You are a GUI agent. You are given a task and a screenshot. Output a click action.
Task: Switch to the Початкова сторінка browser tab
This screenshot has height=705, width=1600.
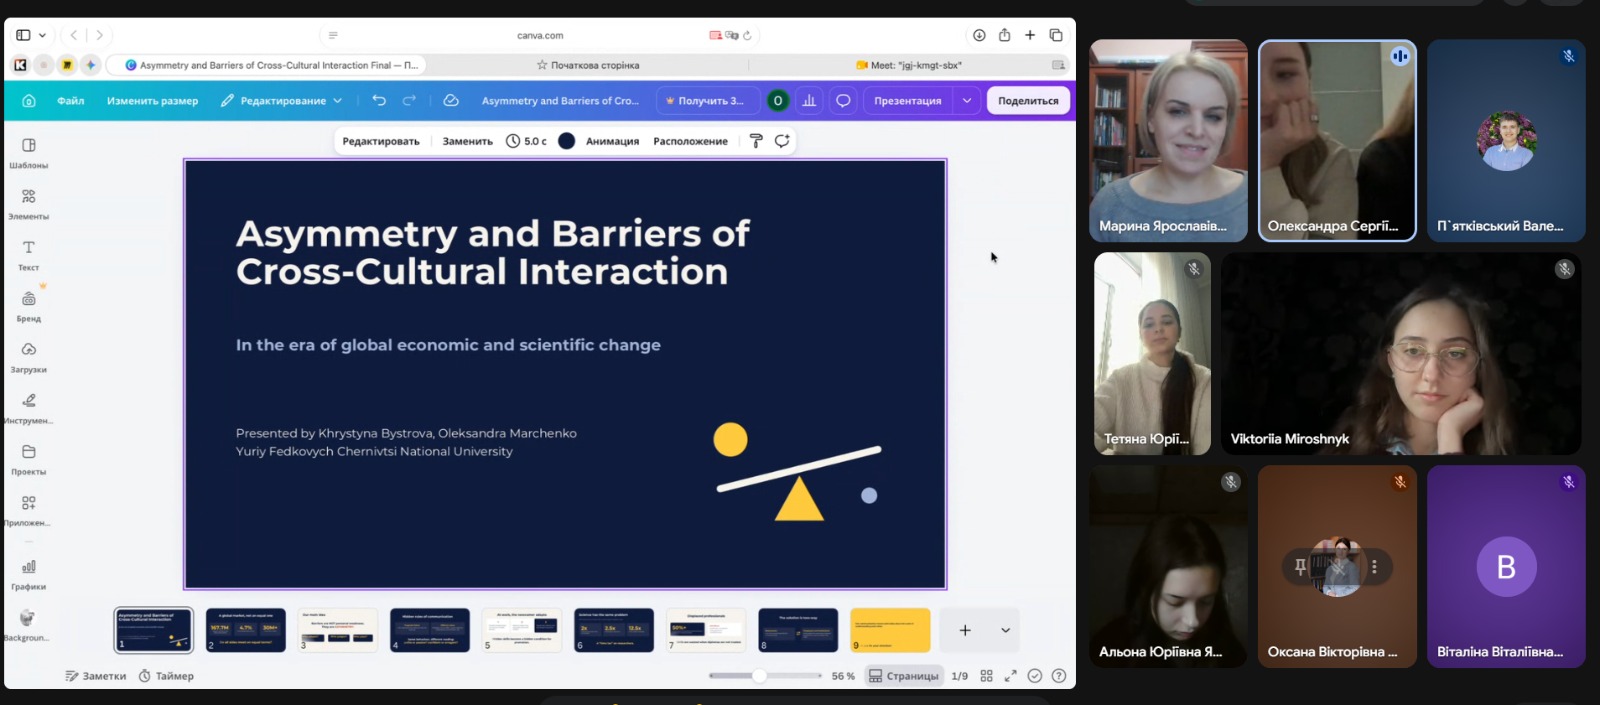[x=588, y=65]
